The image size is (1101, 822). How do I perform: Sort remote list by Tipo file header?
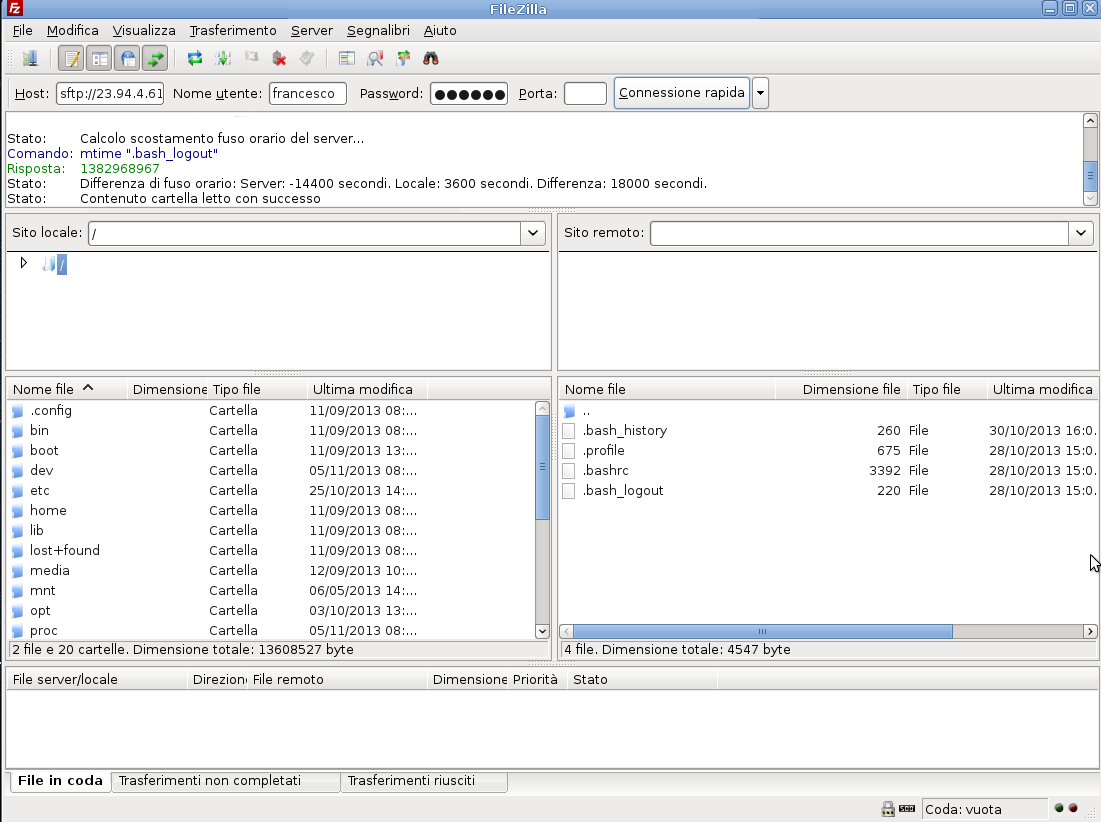[947, 389]
